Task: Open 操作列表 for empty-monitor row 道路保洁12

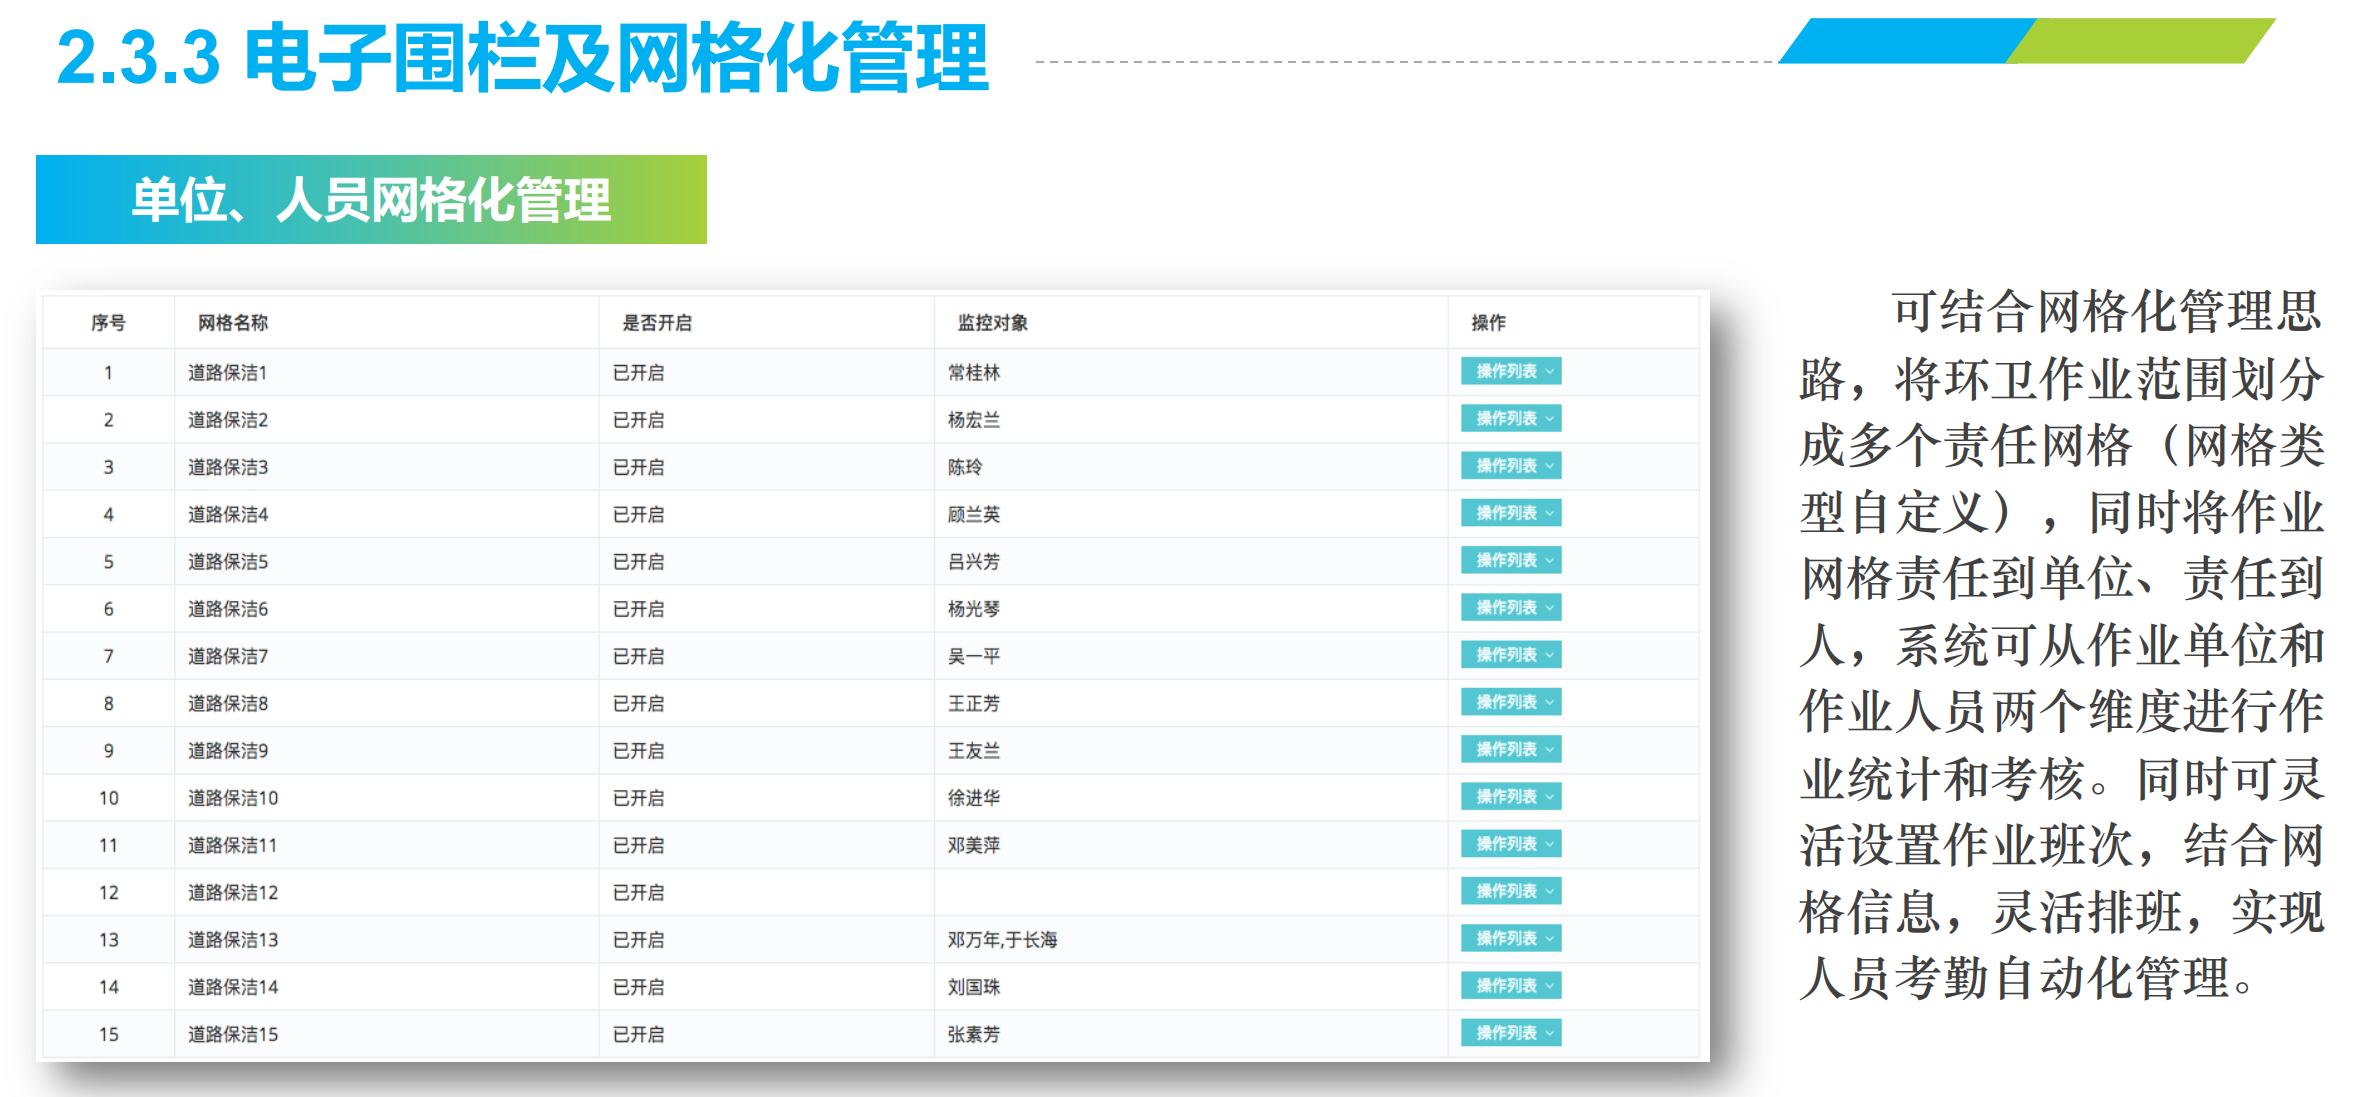Action: (x=1510, y=891)
